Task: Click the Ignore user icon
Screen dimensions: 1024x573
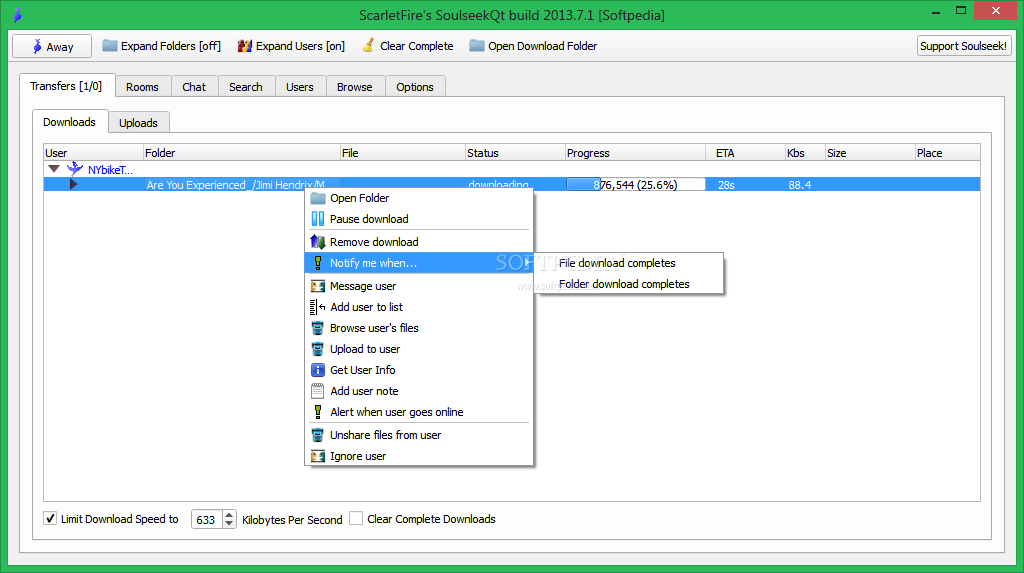Action: click(x=318, y=456)
